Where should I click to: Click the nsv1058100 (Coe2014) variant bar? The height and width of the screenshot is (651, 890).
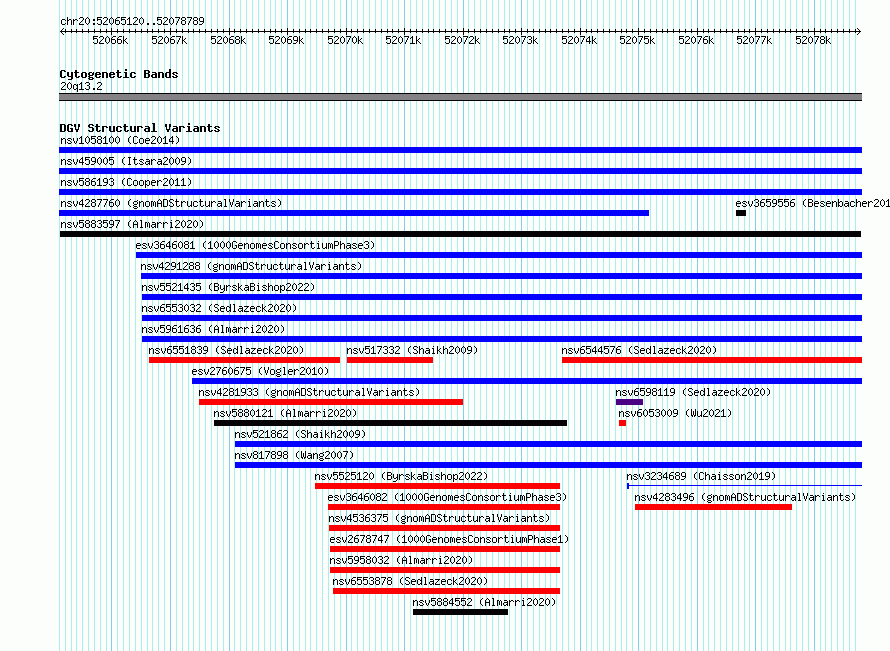[x=460, y=150]
